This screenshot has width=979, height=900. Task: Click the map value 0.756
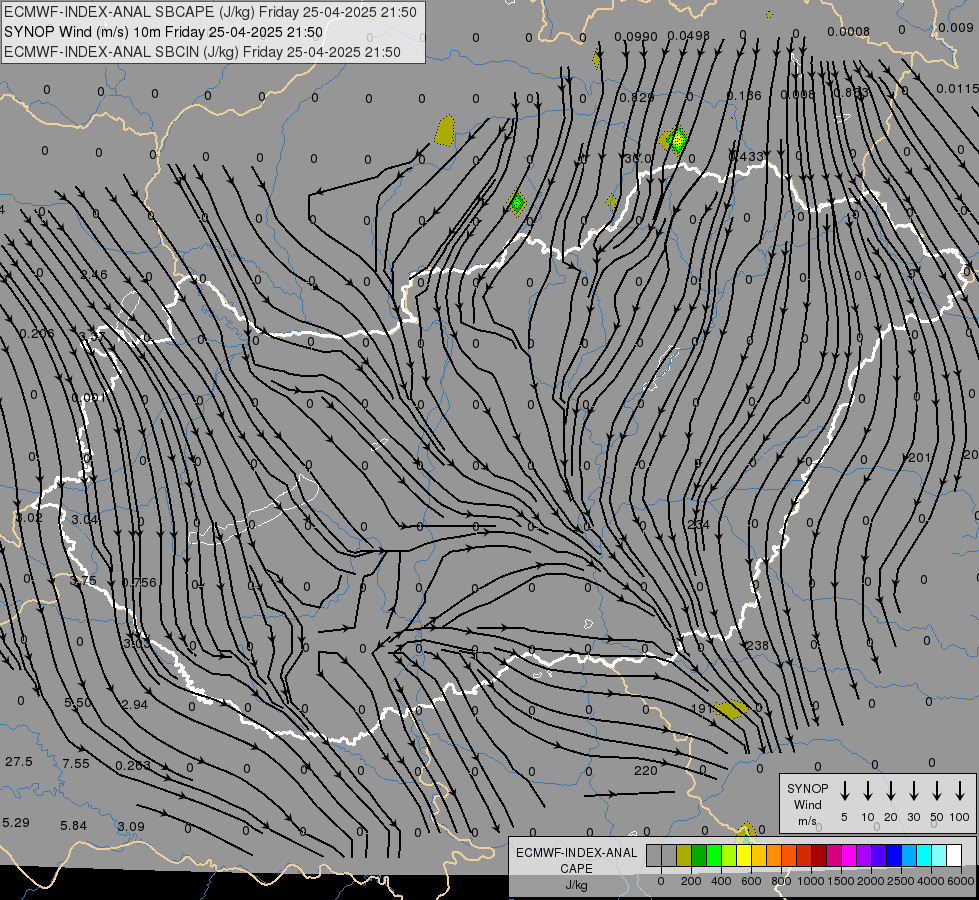(x=139, y=582)
